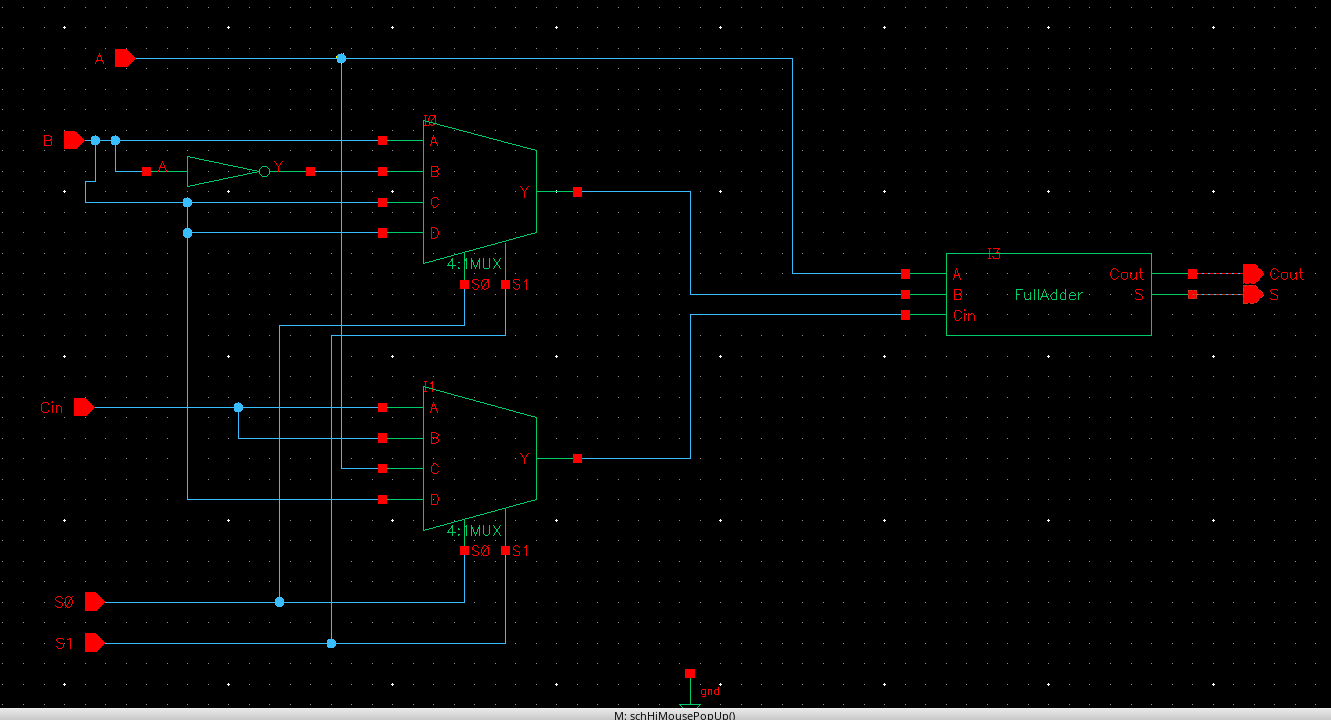Viewport: 1331px width, 720px height.
Task: Select the lower mux S1 terminal
Action: point(505,551)
